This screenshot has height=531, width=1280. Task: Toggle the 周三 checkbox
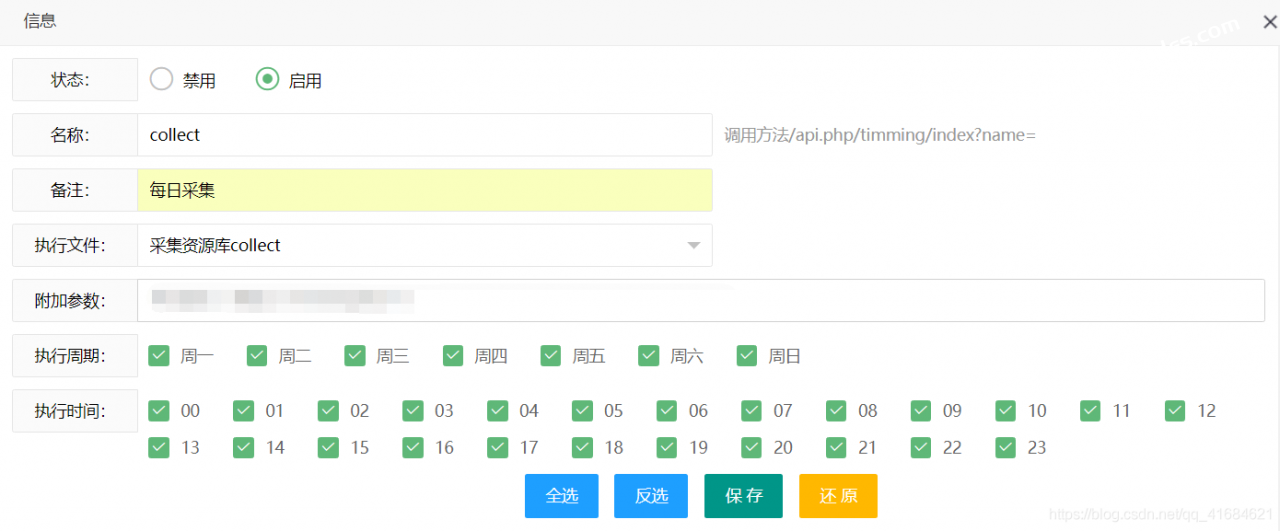[x=355, y=356]
